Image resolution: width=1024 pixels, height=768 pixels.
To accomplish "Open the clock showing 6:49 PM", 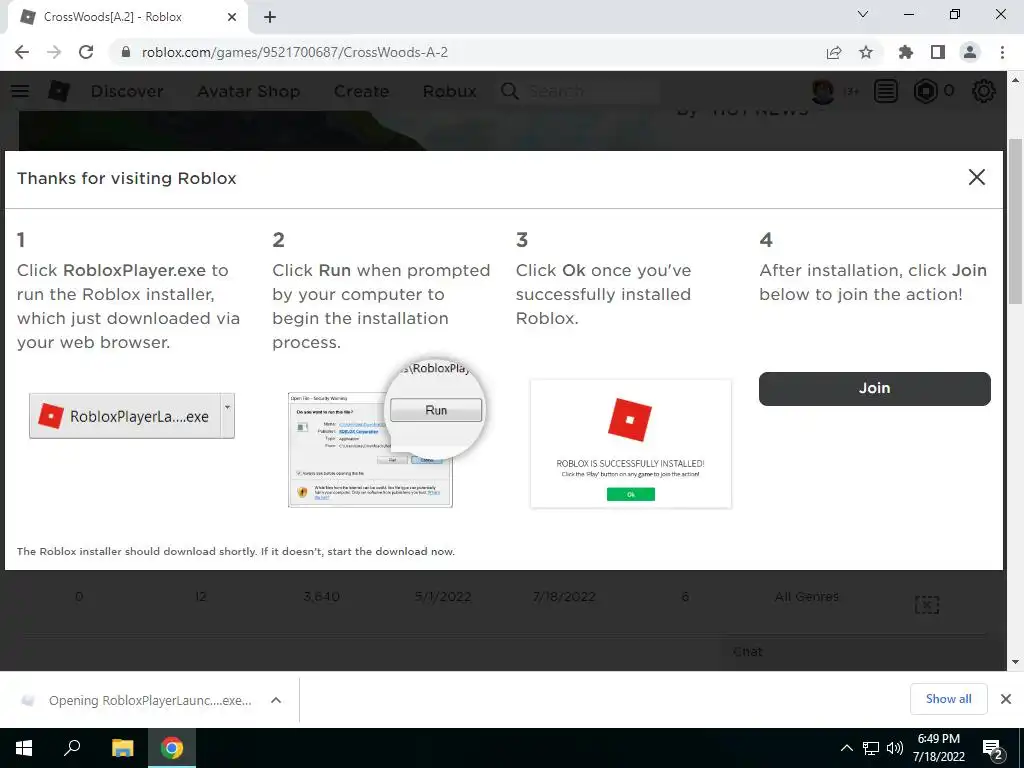I will 938,748.
